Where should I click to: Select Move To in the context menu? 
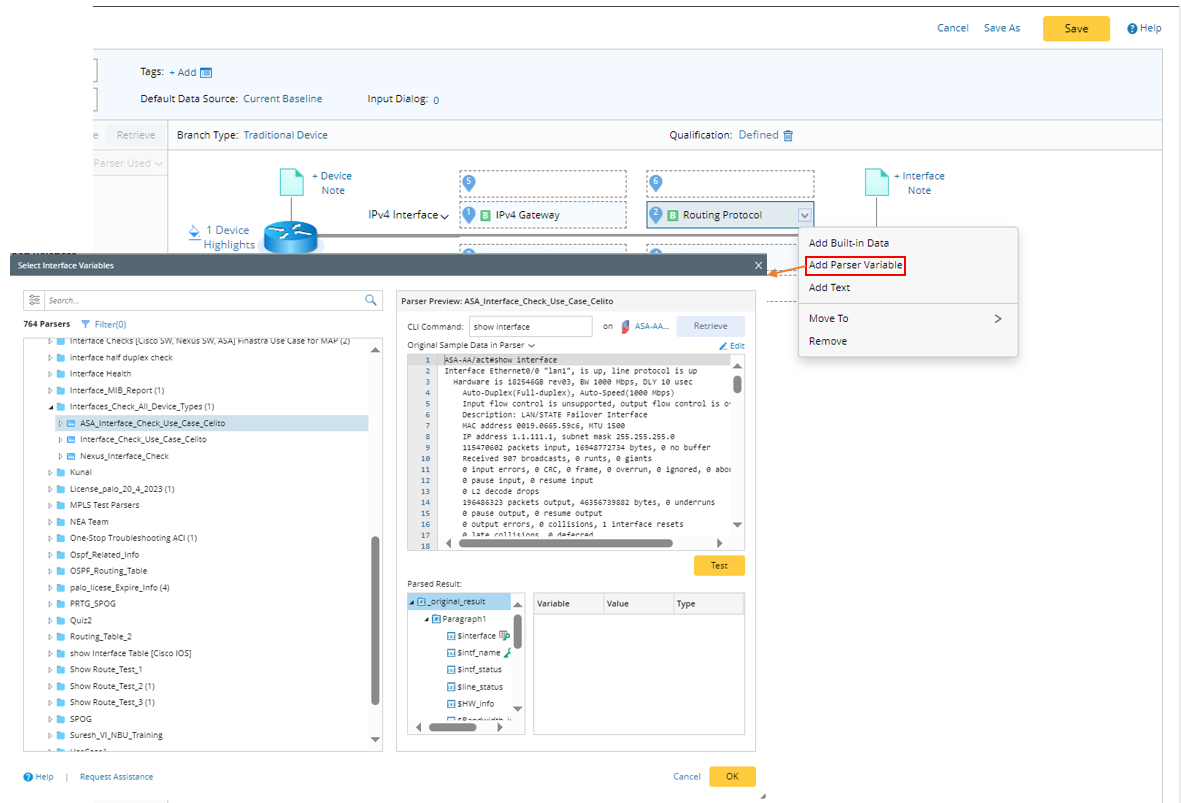tap(830, 318)
